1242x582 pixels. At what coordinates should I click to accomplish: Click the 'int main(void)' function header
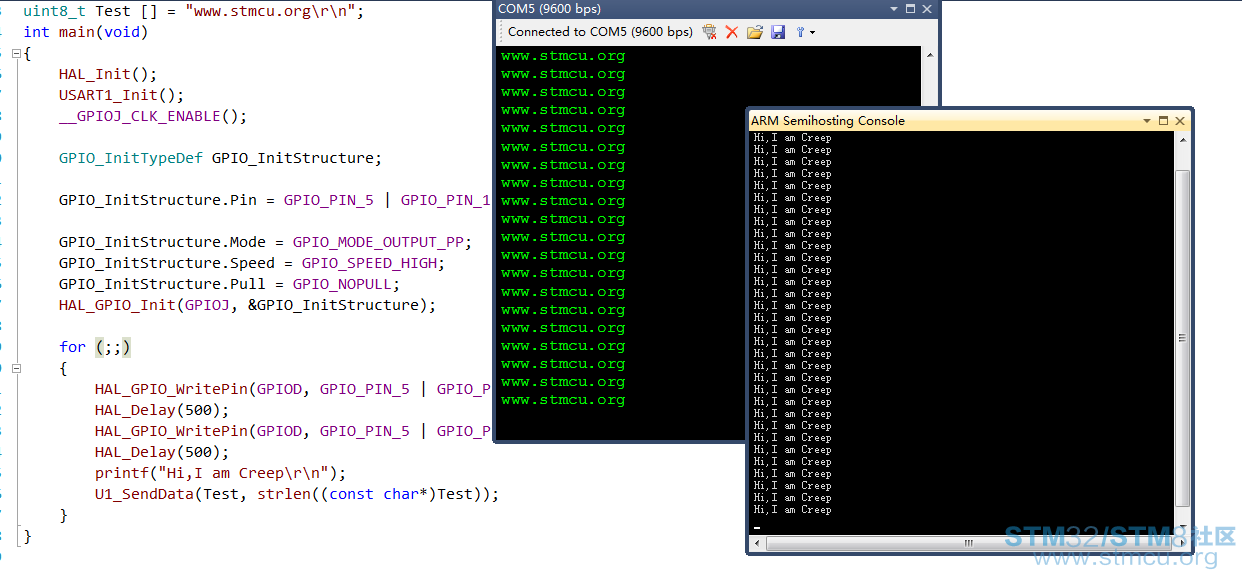pos(86,32)
